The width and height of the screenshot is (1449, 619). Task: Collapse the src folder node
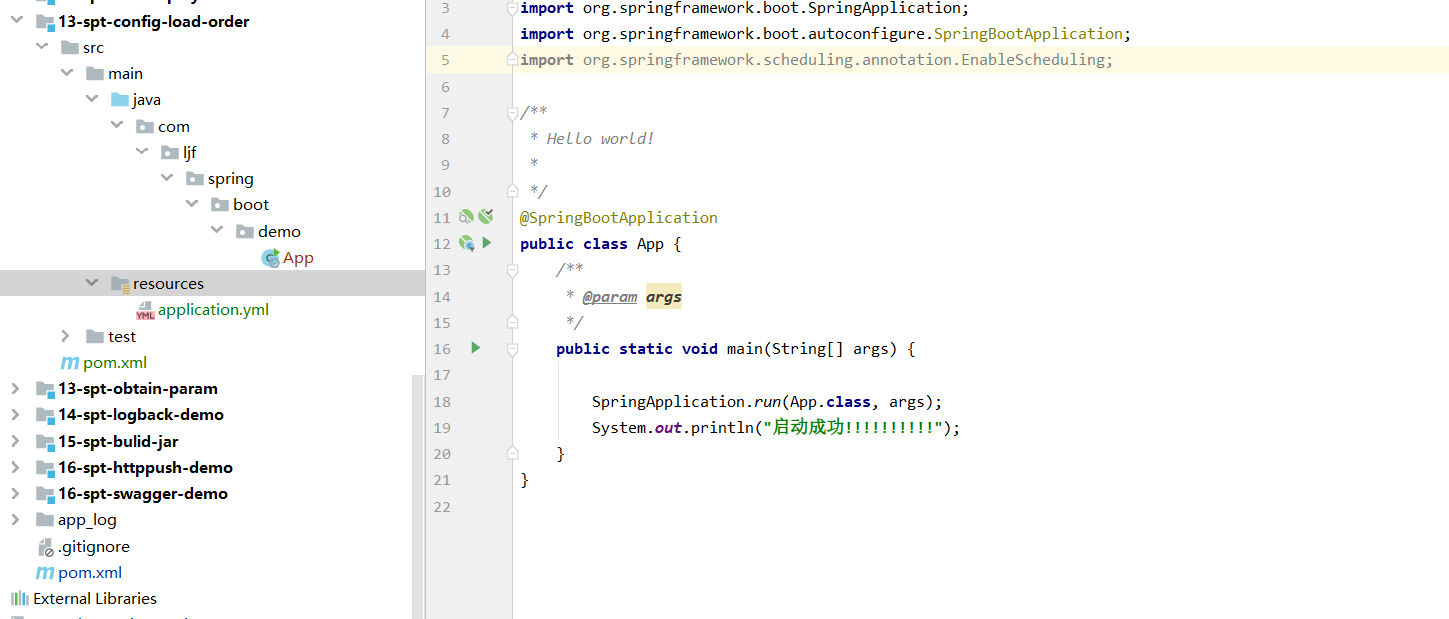click(x=42, y=47)
